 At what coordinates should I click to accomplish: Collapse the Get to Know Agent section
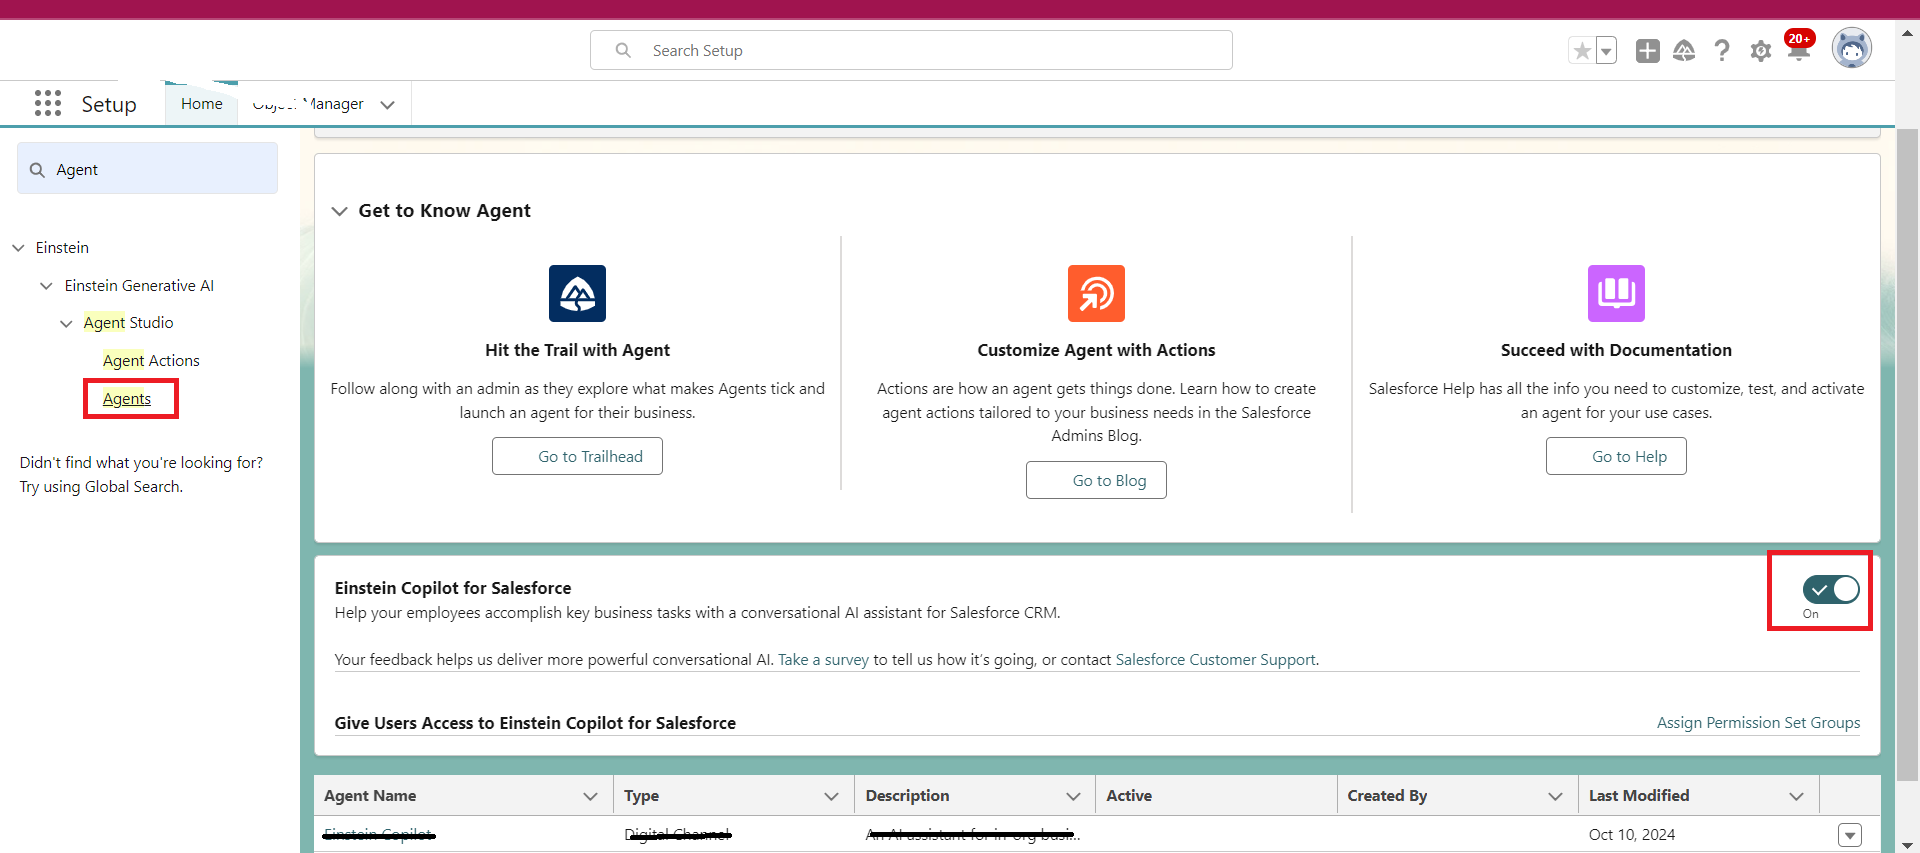340,211
